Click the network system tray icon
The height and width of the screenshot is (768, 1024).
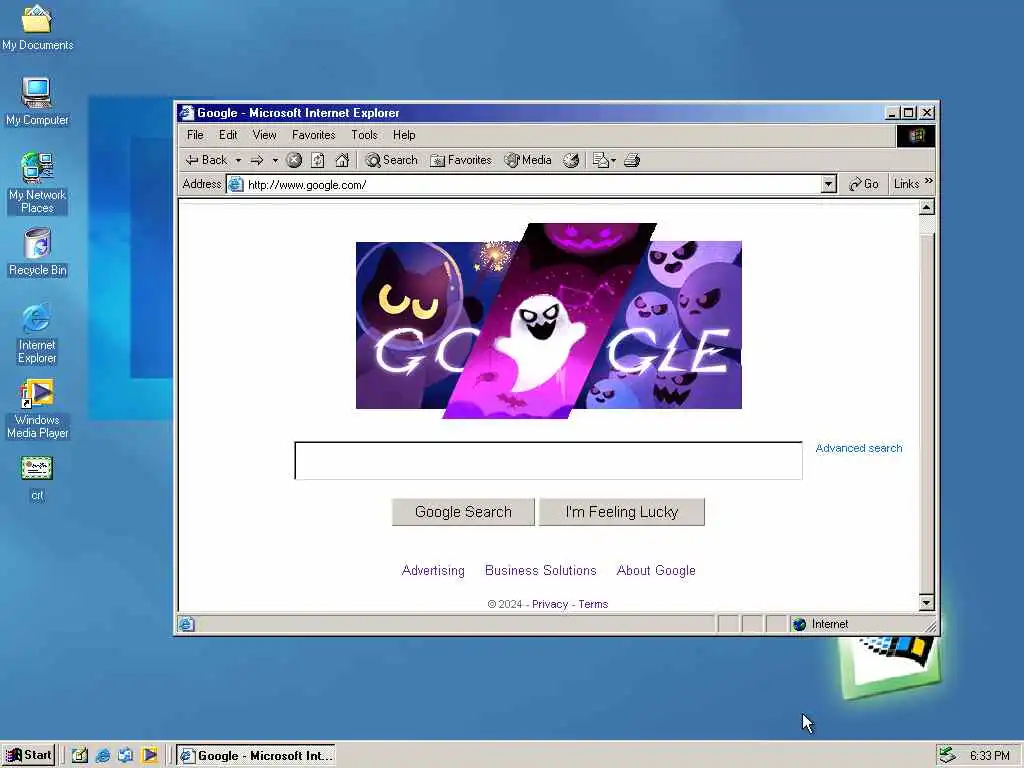[947, 756]
